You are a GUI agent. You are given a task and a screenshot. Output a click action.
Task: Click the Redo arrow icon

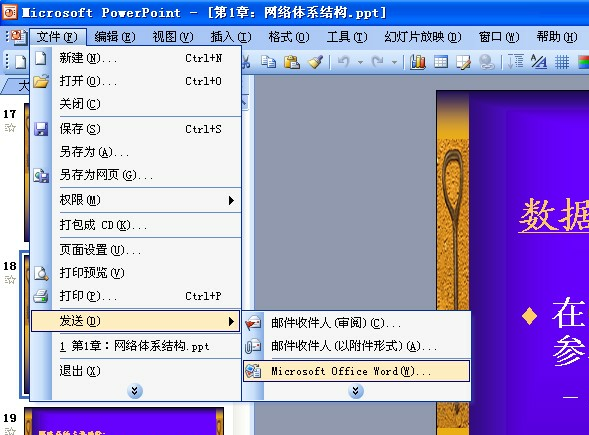pos(378,62)
